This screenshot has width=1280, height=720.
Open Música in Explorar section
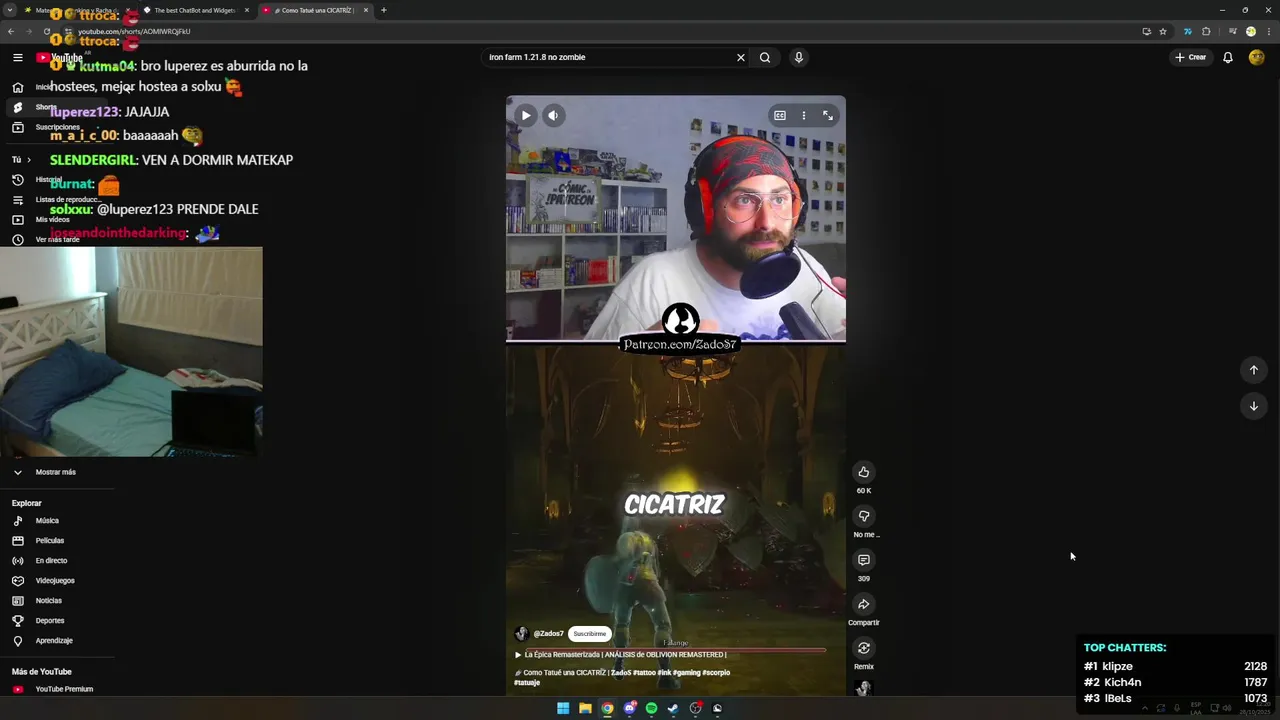coord(47,521)
